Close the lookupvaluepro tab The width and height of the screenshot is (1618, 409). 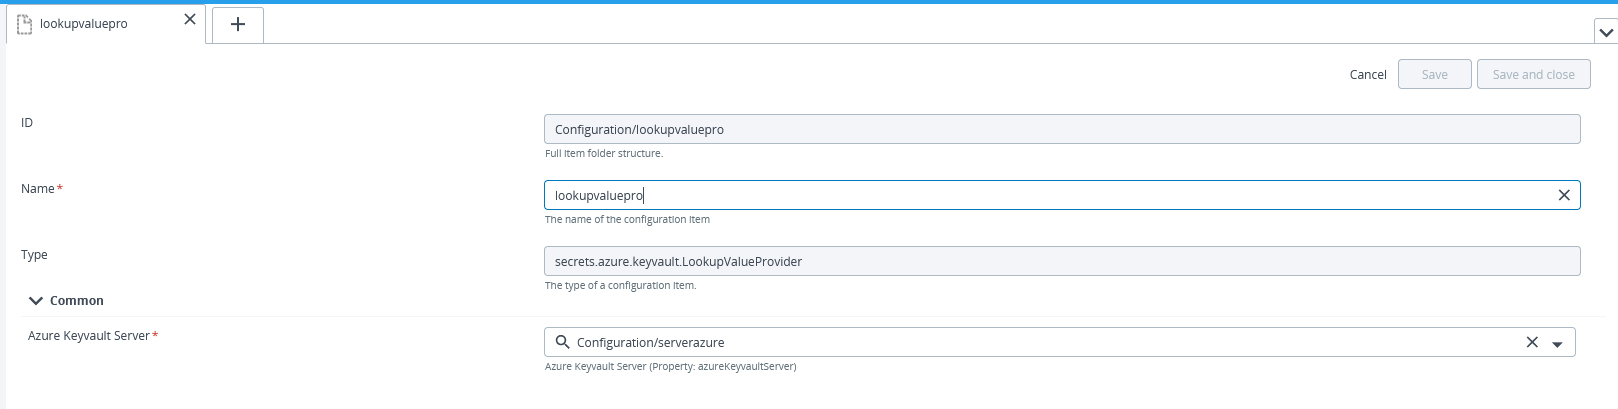point(190,20)
